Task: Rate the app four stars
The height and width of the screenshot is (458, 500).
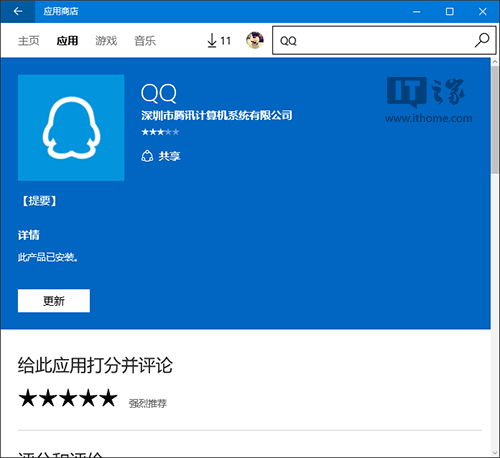Action: (89, 398)
